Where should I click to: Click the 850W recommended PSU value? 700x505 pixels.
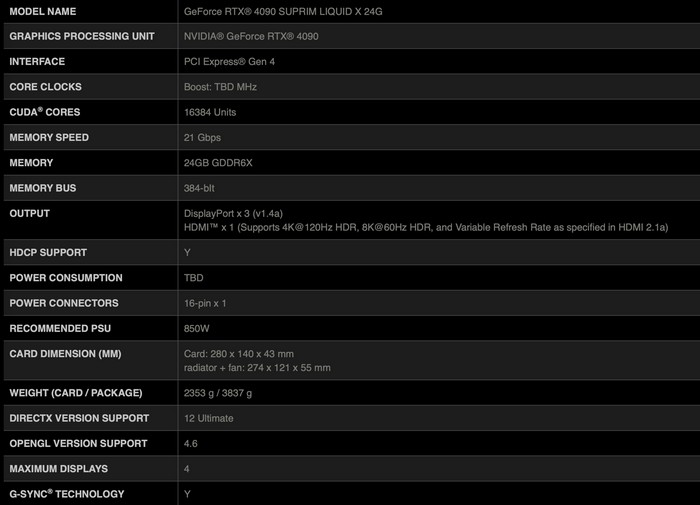[198, 328]
